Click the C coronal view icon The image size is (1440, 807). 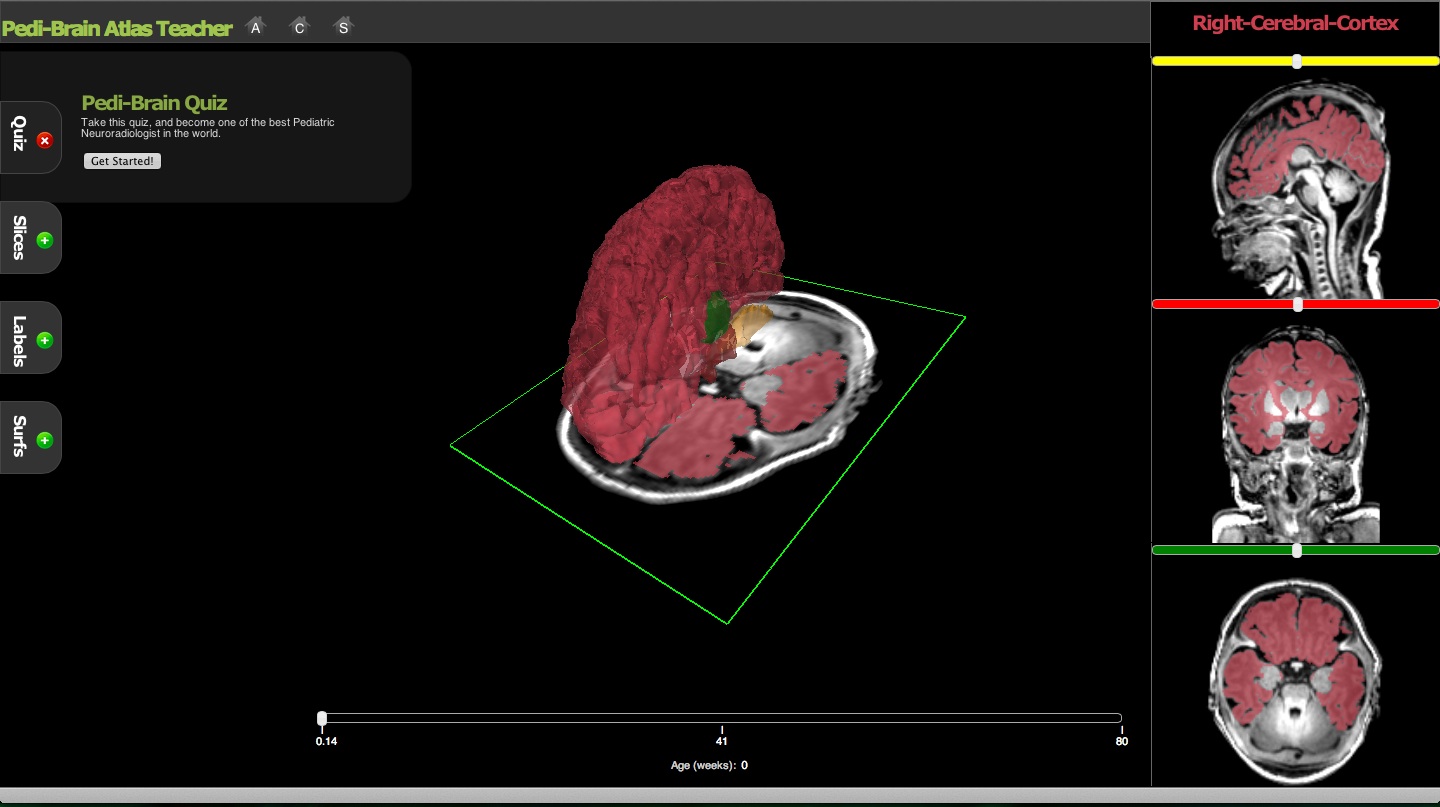[299, 27]
